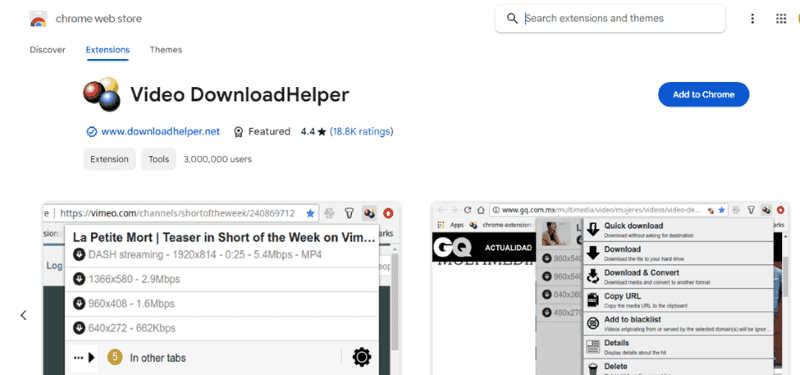This screenshot has width=800, height=375.
Task: Click the Tools category chip
Action: 159,159
